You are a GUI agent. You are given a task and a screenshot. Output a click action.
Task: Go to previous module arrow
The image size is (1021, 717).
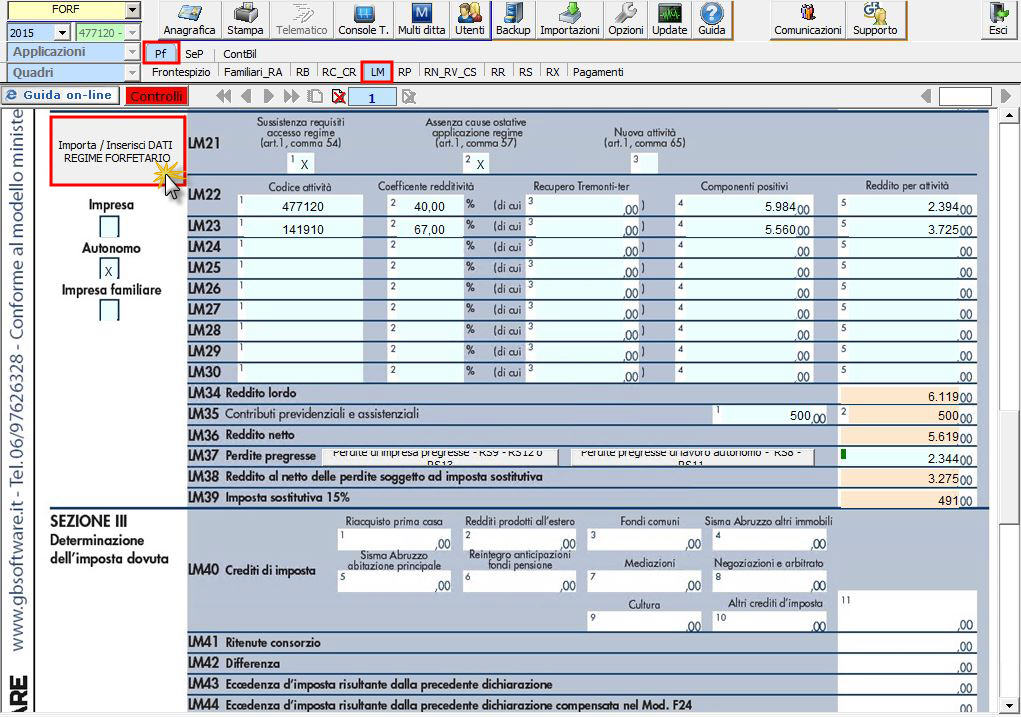click(246, 96)
